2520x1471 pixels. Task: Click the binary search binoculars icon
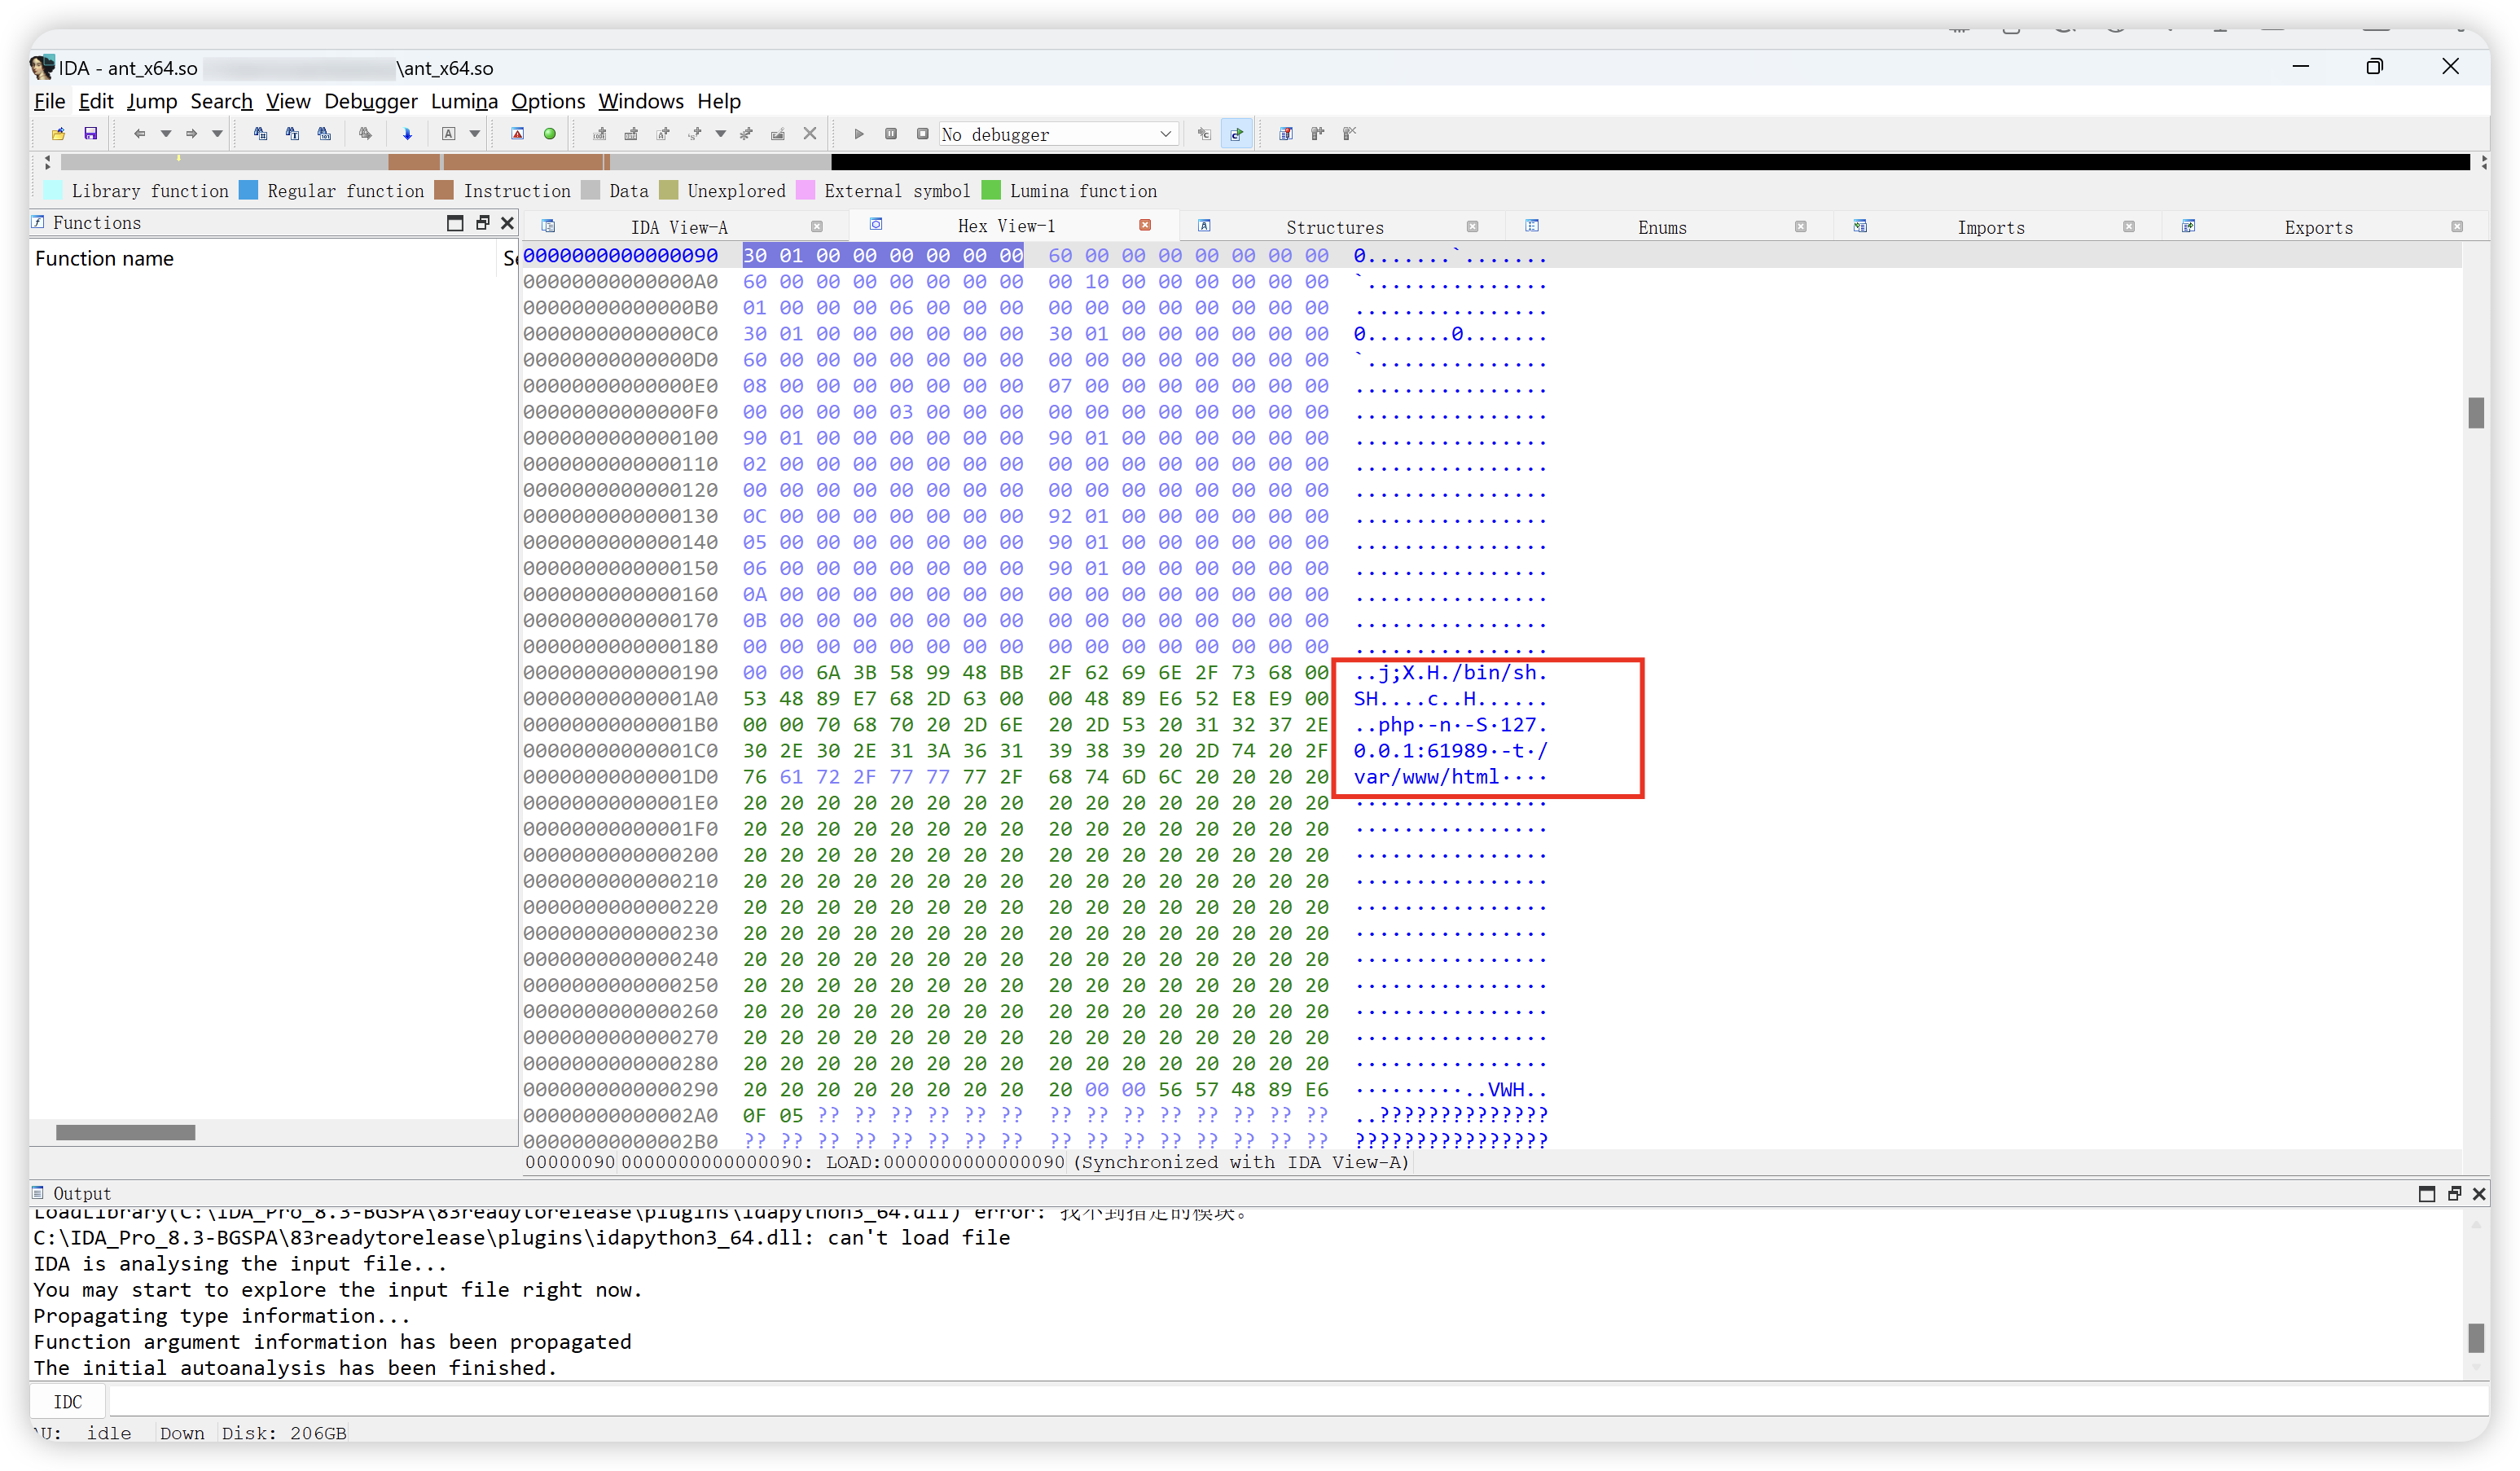324,133
